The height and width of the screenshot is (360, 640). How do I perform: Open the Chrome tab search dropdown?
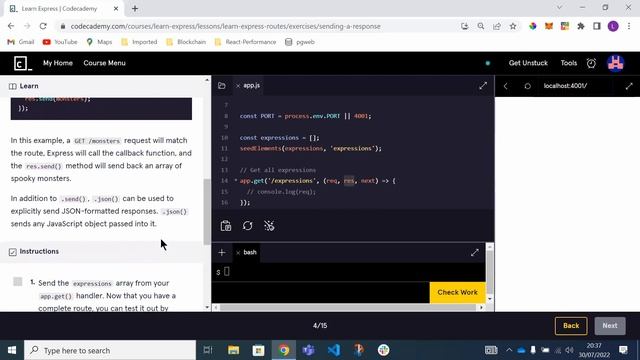560,7
